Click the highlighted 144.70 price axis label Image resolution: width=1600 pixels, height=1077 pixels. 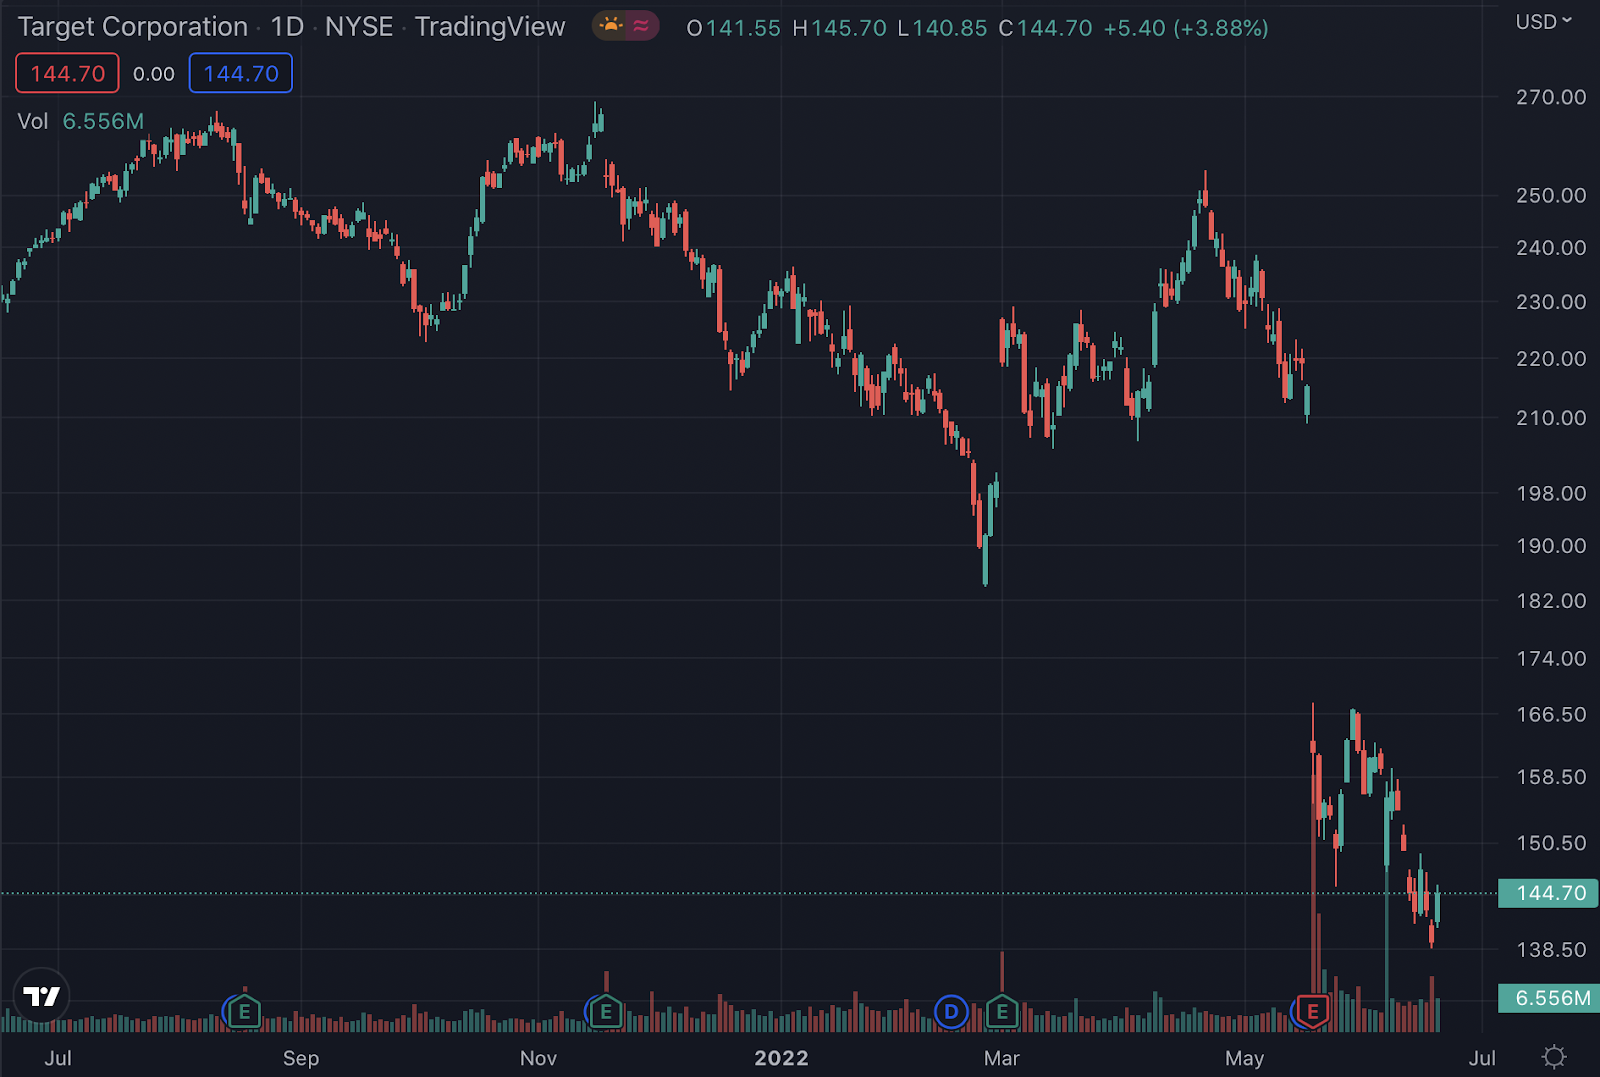pyautogui.click(x=1549, y=893)
